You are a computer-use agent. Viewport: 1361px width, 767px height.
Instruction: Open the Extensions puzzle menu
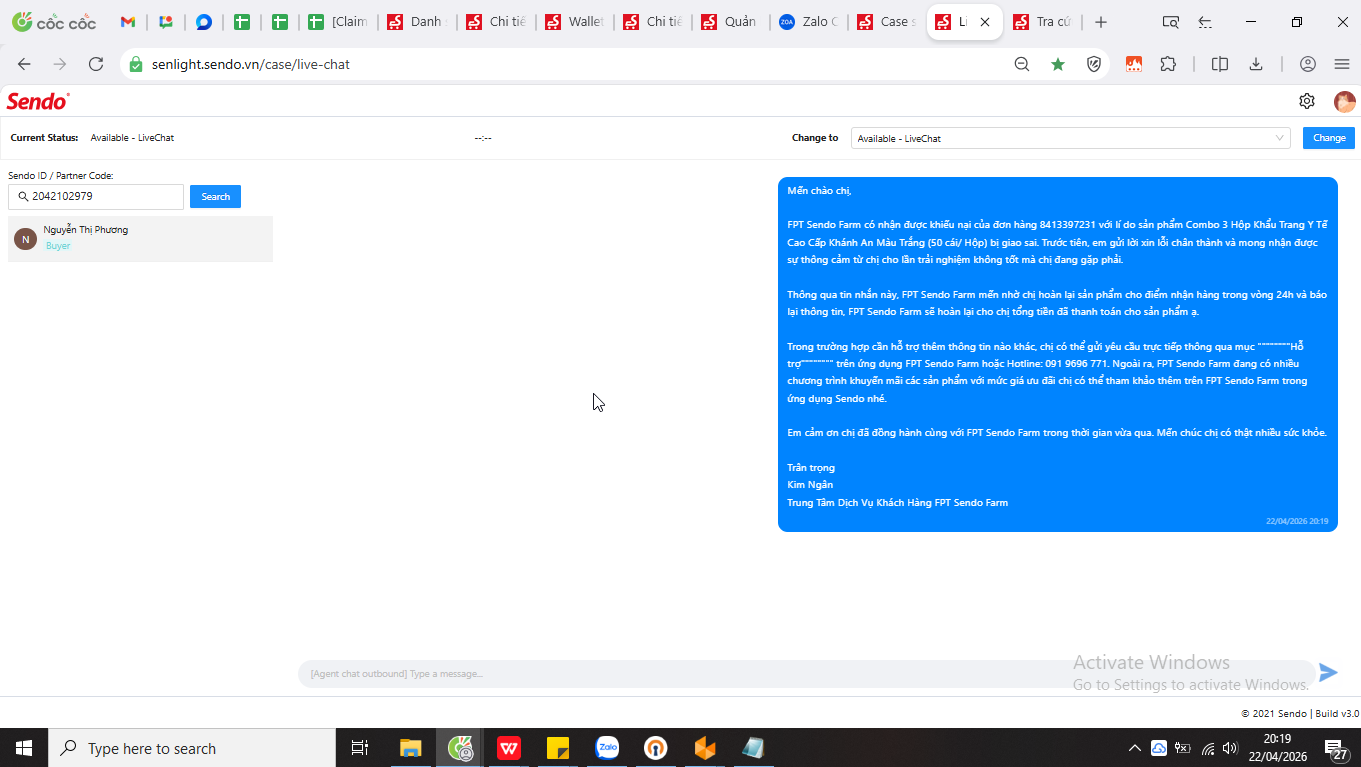[1168, 64]
